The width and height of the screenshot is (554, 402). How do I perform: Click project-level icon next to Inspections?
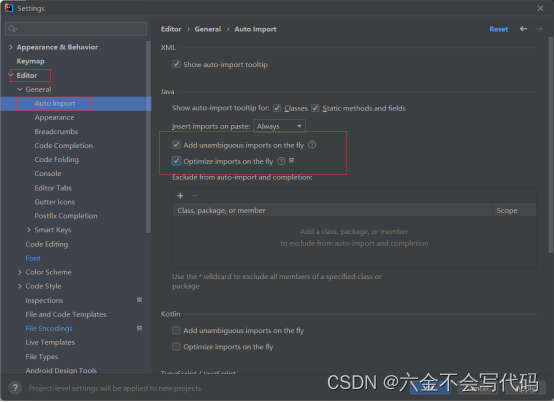click(x=140, y=300)
